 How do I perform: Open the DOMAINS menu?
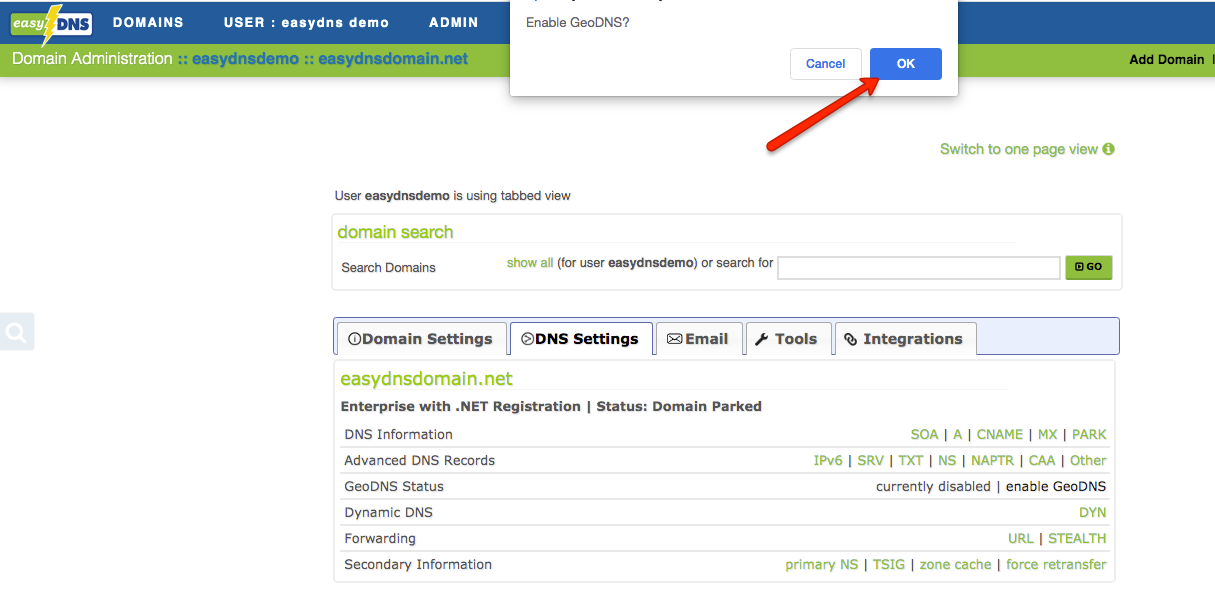click(149, 22)
